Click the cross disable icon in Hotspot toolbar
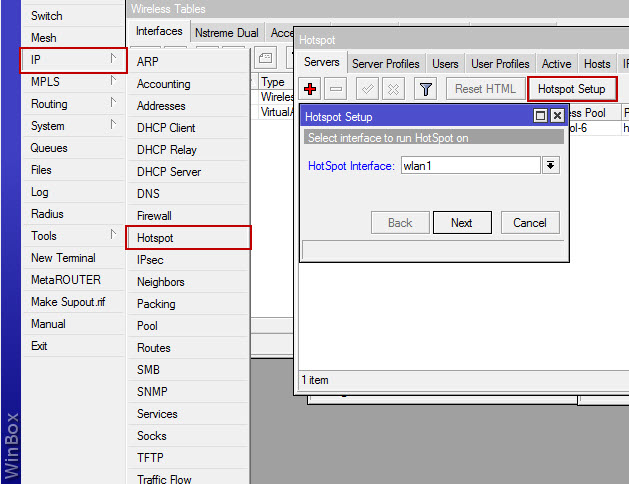This screenshot has height=484, width=629. tap(394, 89)
